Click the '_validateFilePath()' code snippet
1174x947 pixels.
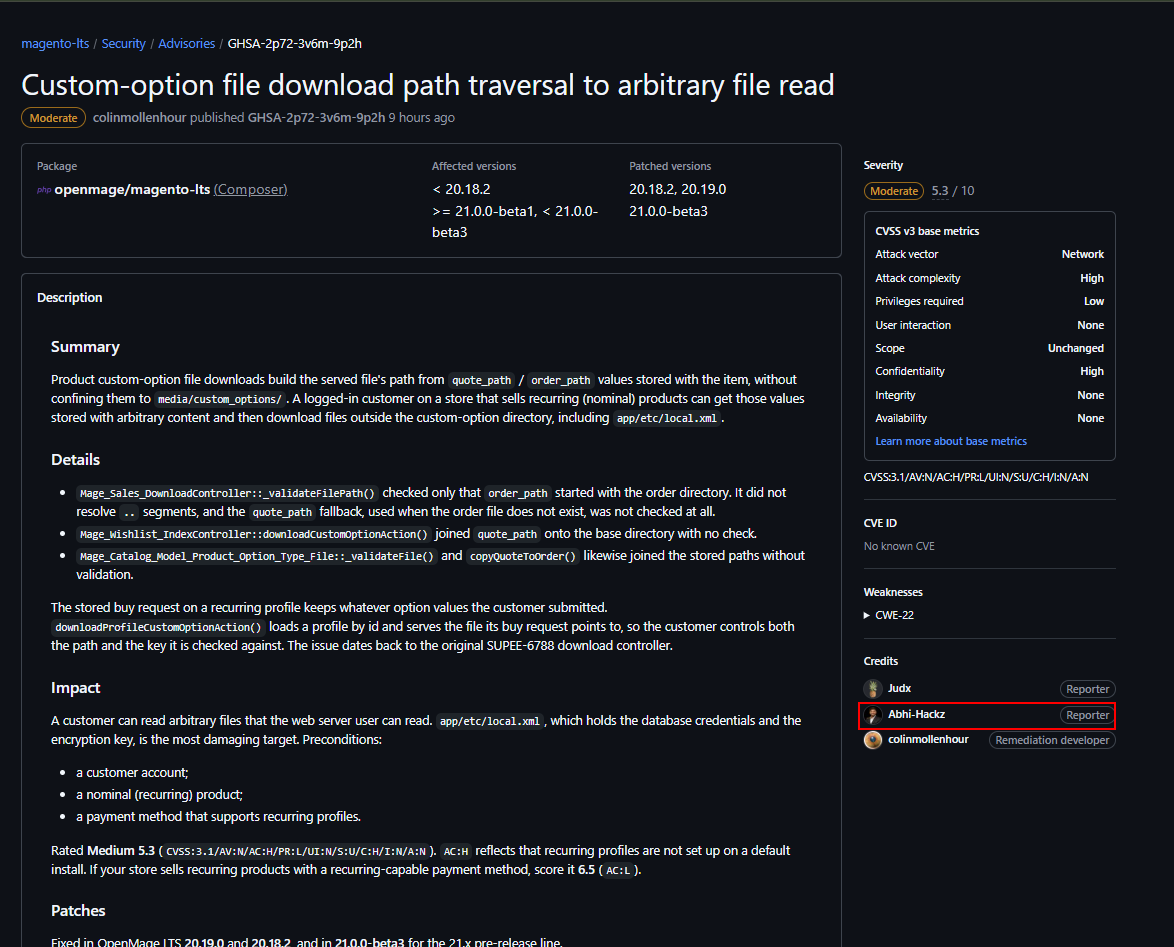click(227, 493)
